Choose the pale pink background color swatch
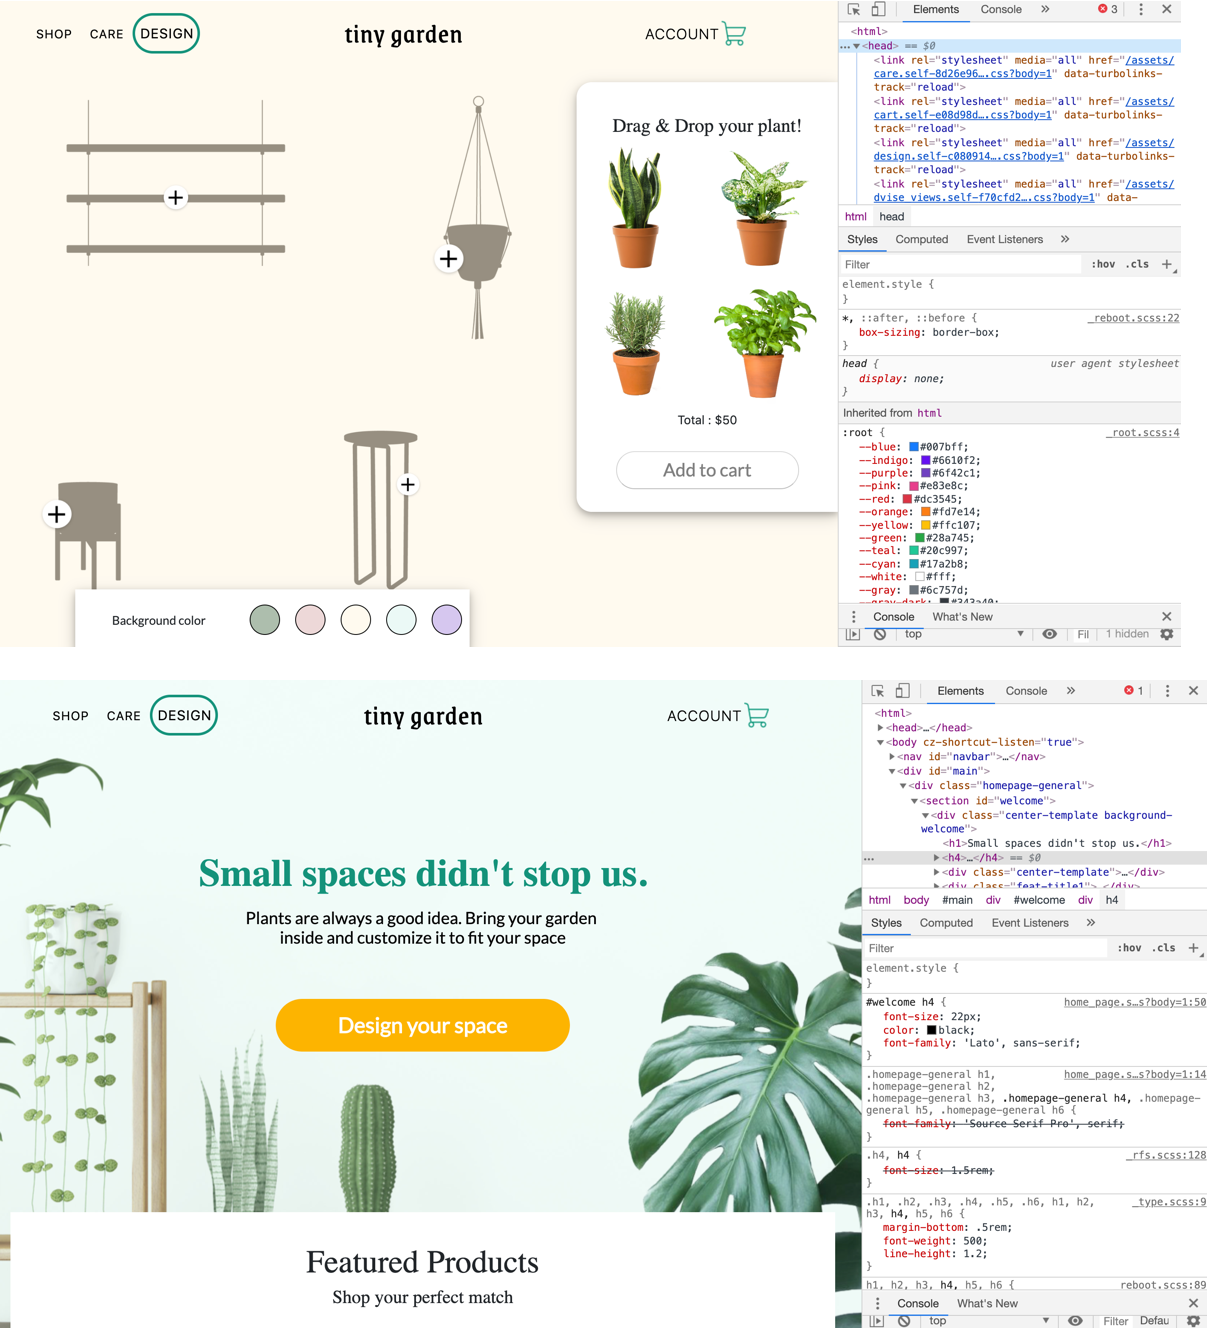 (310, 620)
